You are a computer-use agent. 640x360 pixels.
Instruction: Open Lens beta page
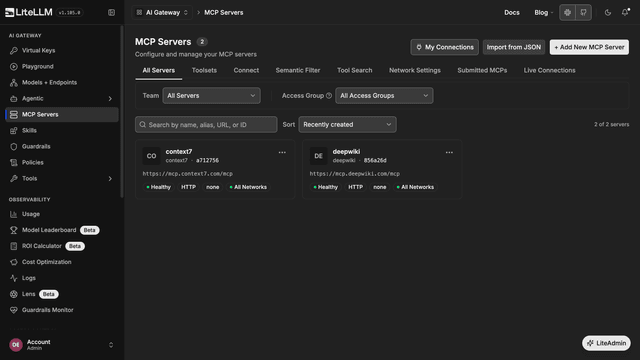click(x=62, y=294)
